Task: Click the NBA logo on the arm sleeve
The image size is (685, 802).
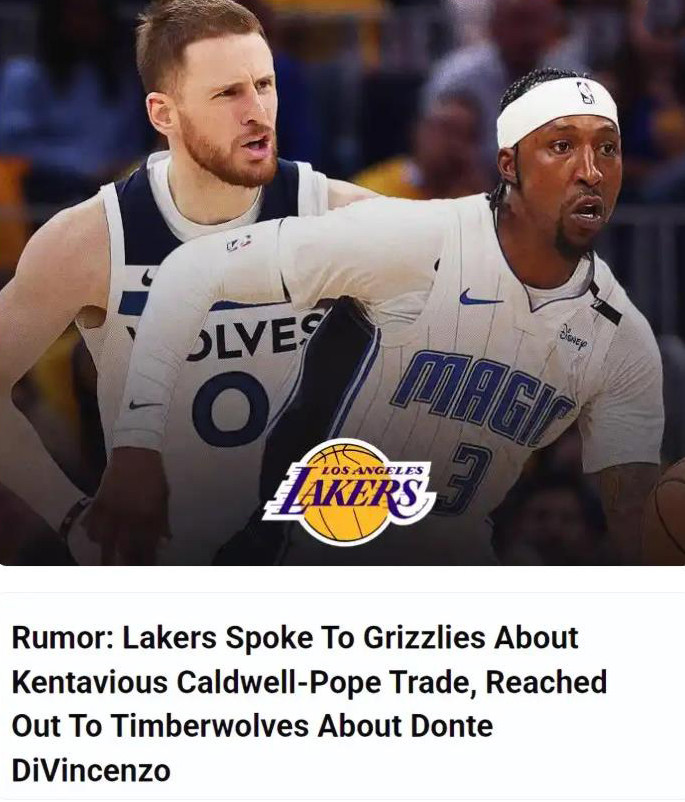Action: point(238,243)
